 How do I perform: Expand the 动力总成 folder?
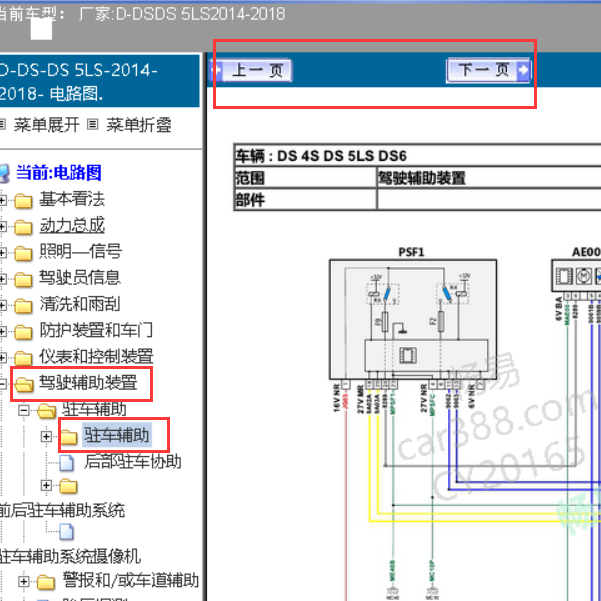pyautogui.click(x=3, y=227)
